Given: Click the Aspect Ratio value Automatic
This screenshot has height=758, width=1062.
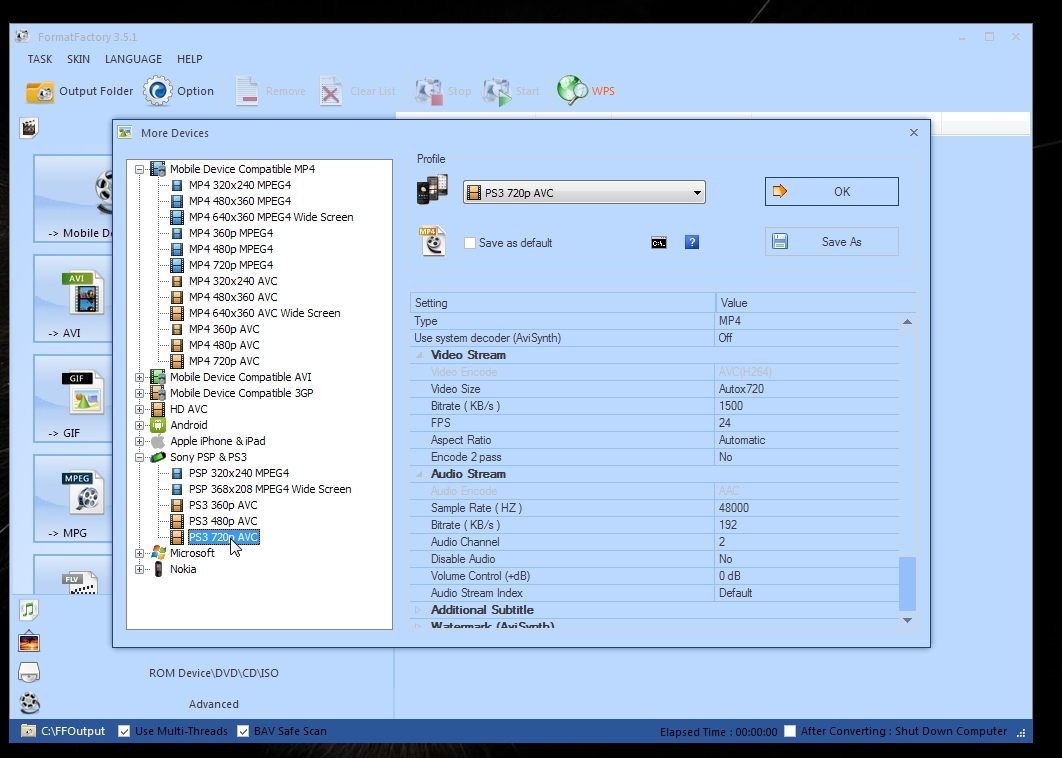Looking at the screenshot, I should point(742,440).
